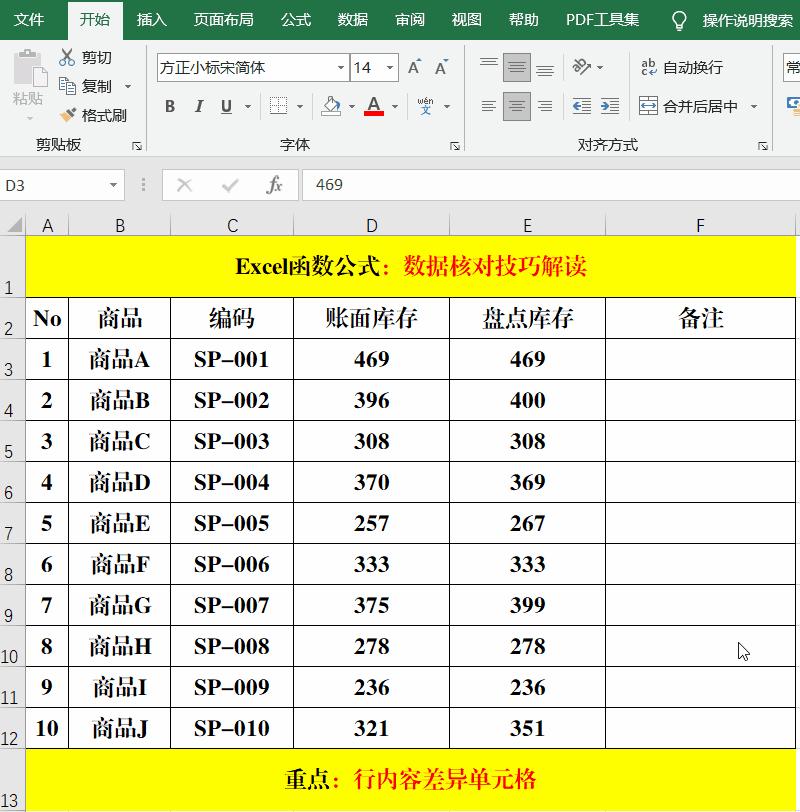Click the Copy (复制) icon
800x812 pixels.
click(x=67, y=86)
